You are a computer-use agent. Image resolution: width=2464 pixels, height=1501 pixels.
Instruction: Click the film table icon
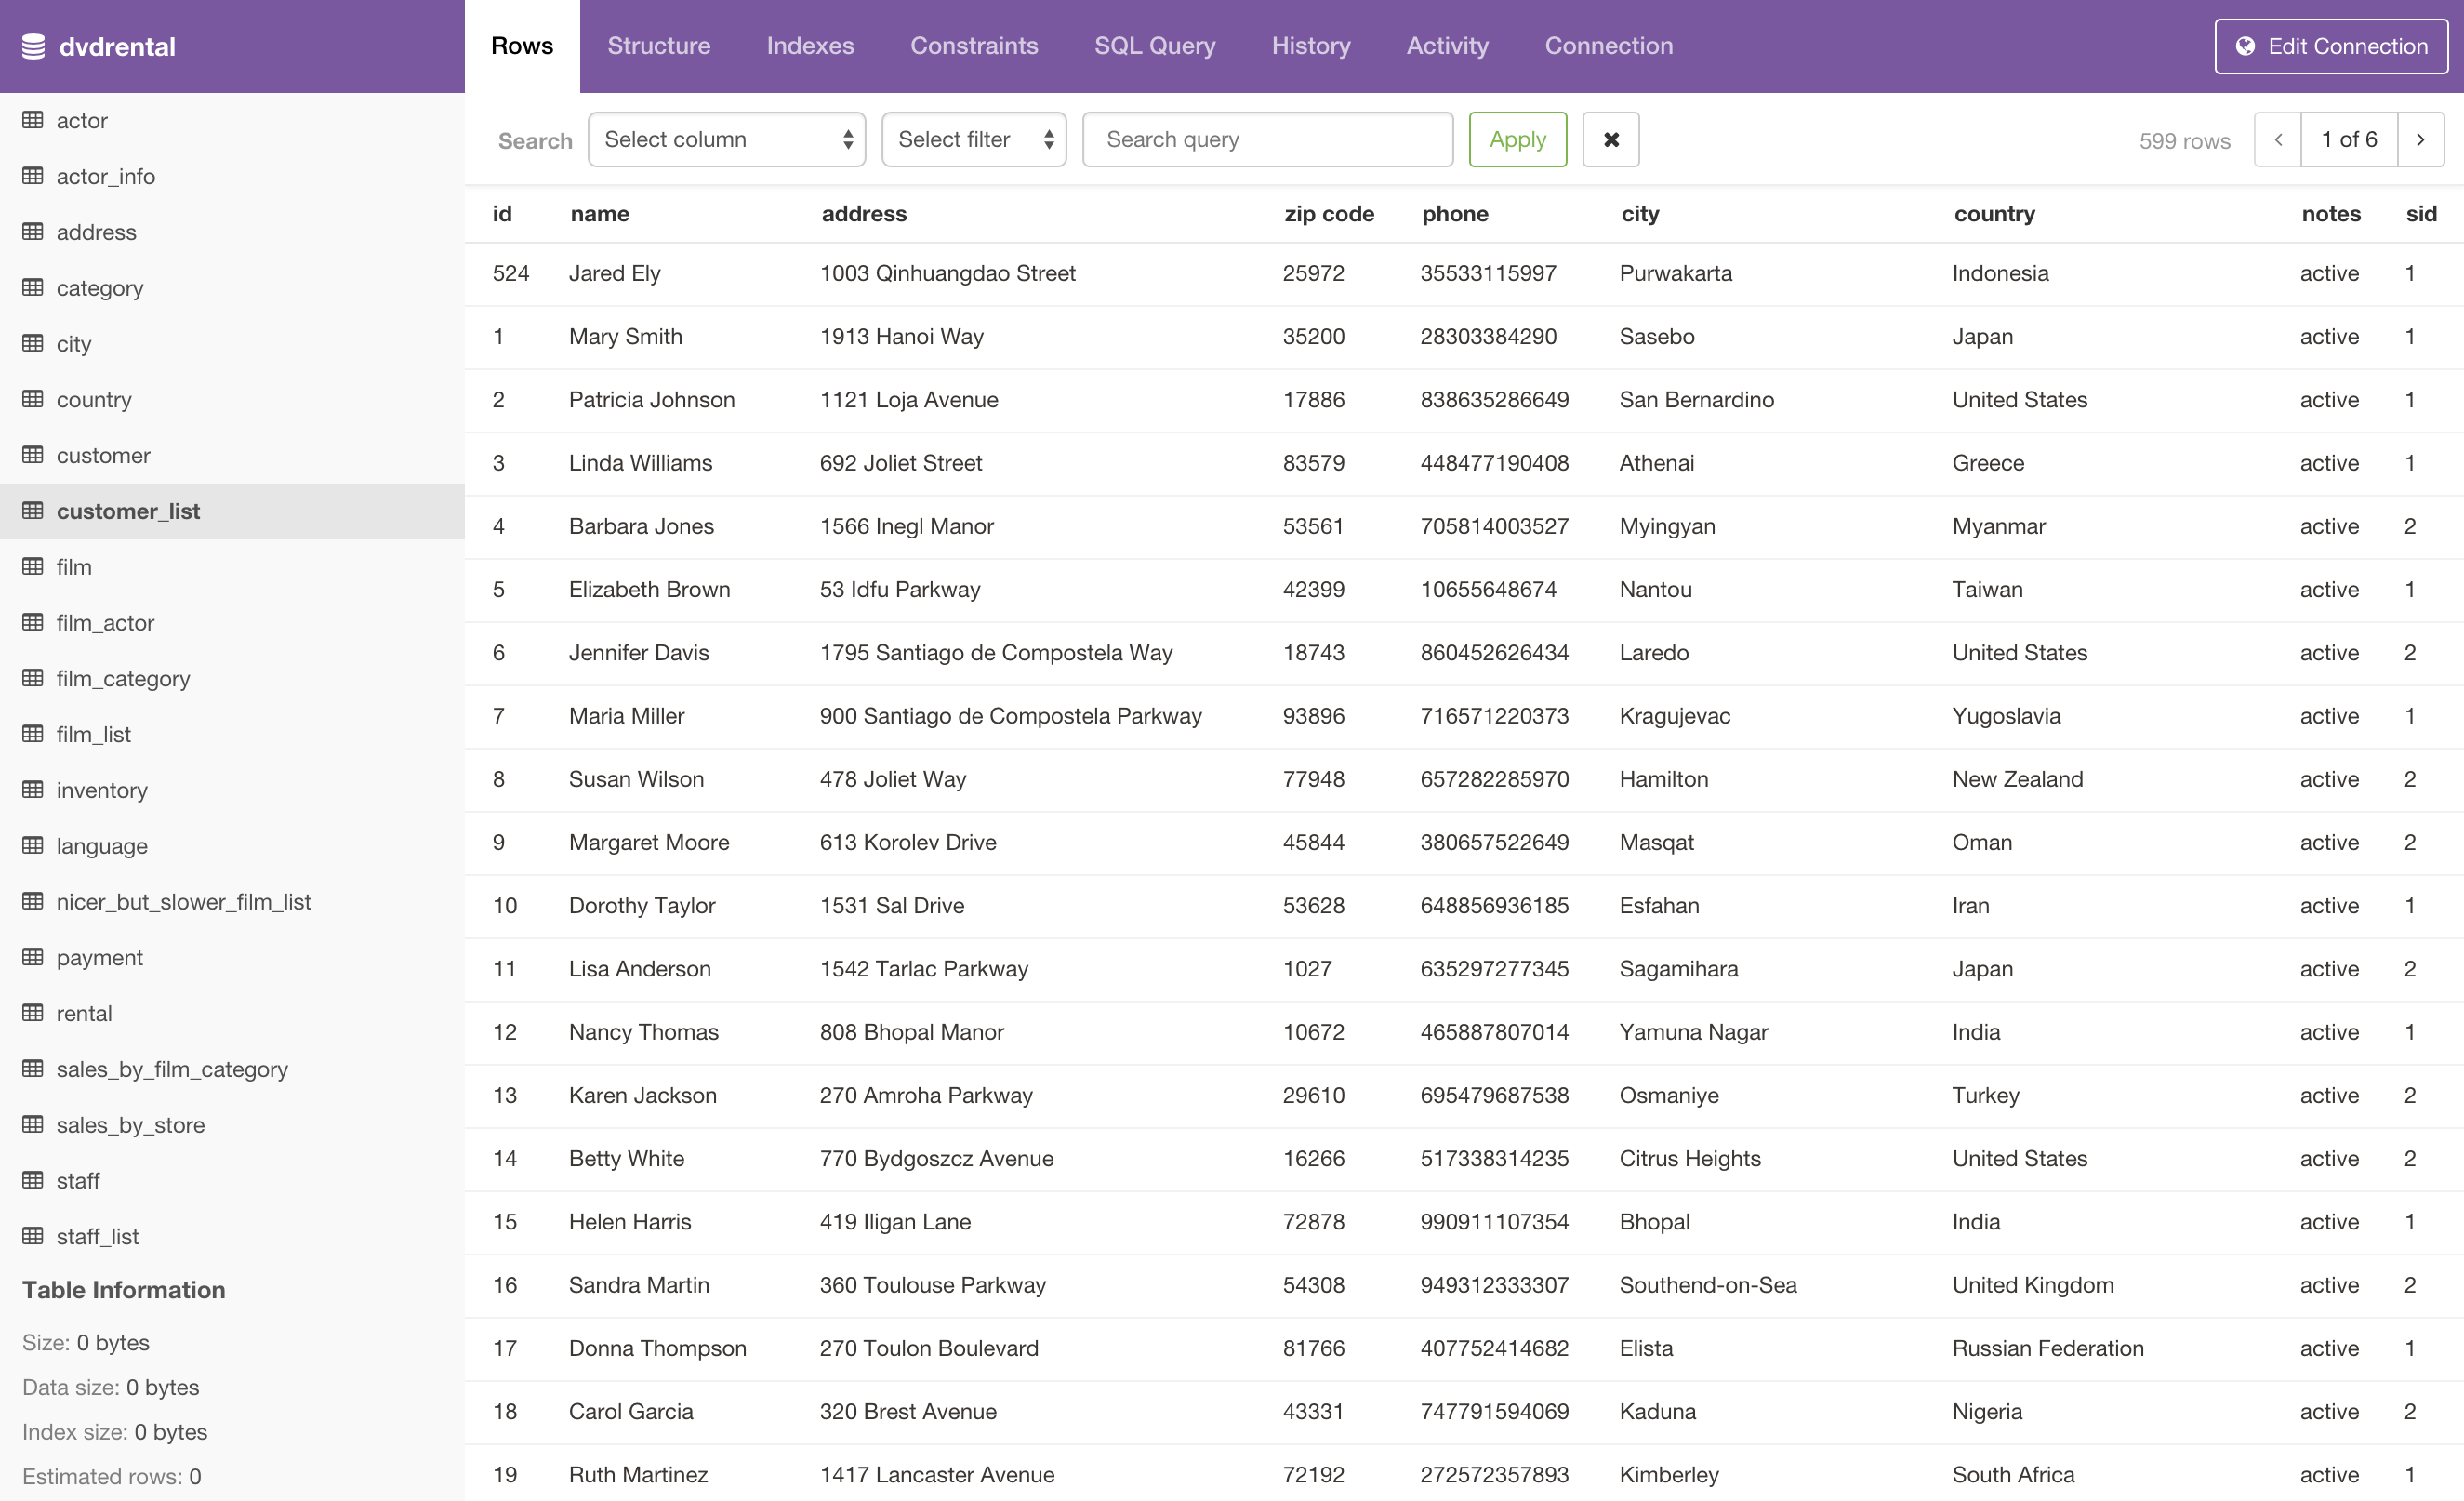32,566
